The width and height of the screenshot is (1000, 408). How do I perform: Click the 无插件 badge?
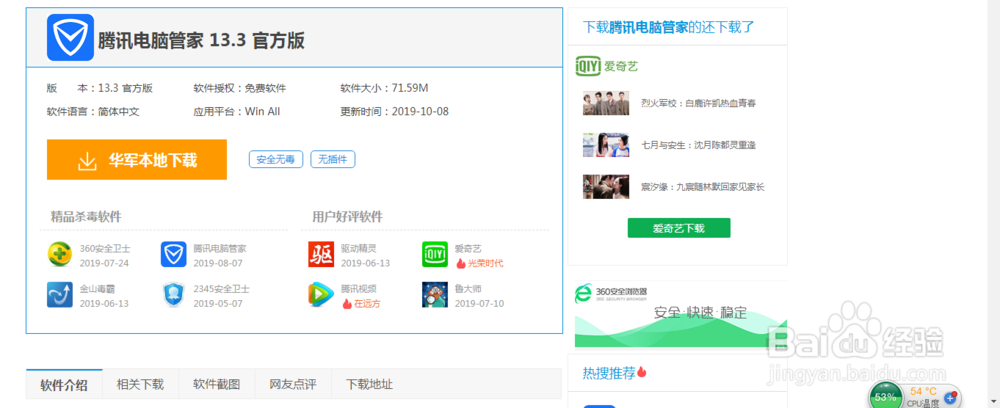tap(332, 159)
